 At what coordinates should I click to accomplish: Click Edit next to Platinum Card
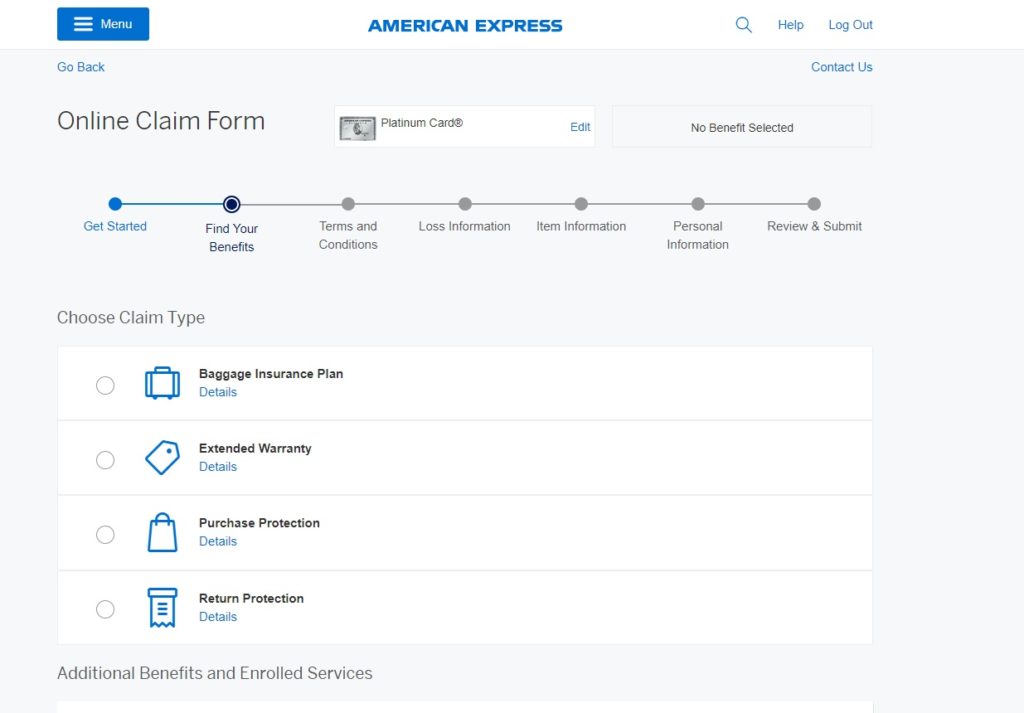(x=580, y=127)
